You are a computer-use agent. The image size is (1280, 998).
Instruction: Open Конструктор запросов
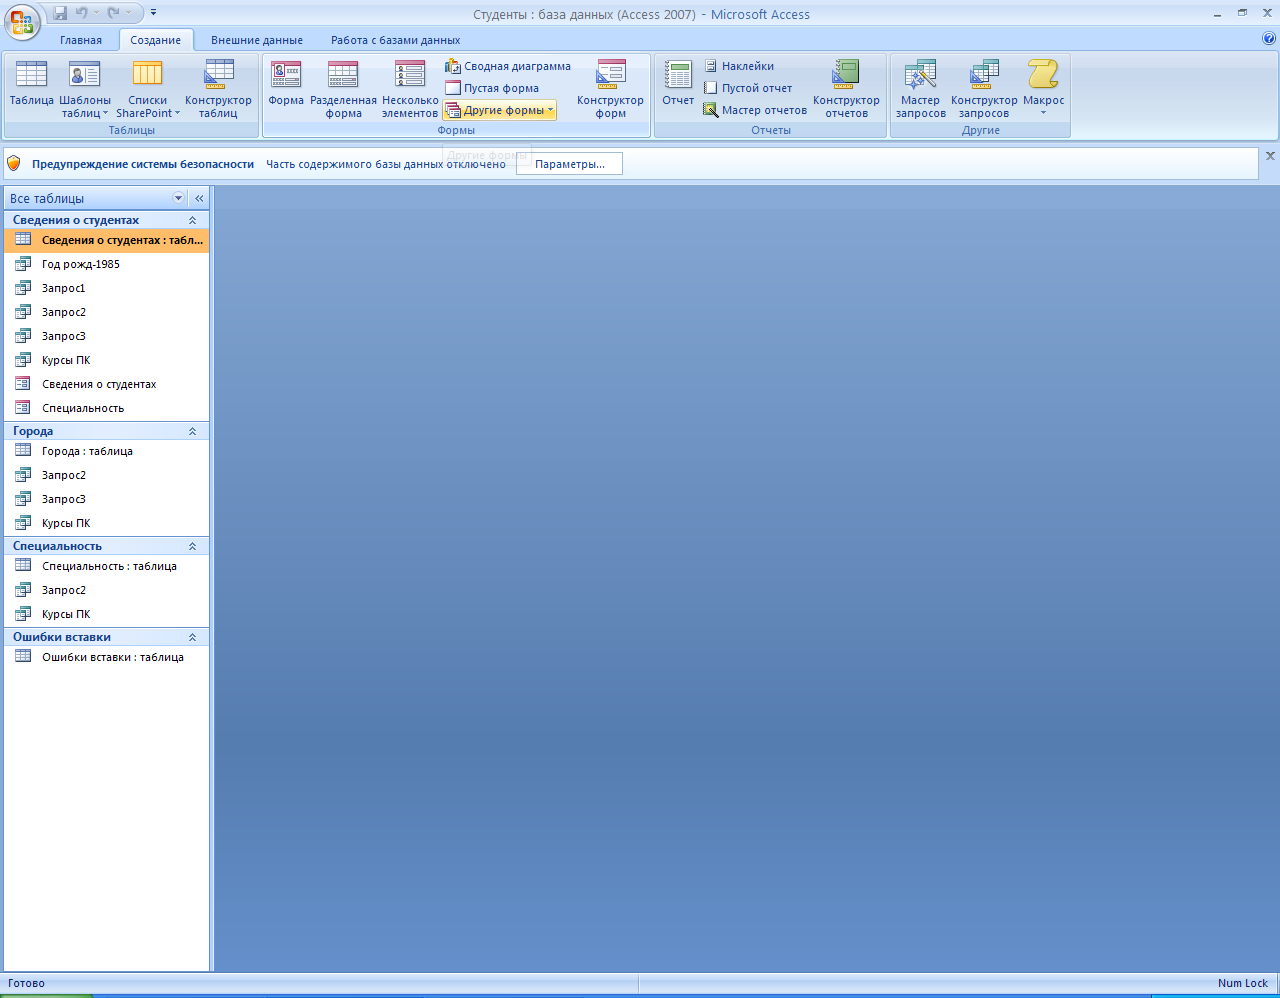[x=984, y=88]
